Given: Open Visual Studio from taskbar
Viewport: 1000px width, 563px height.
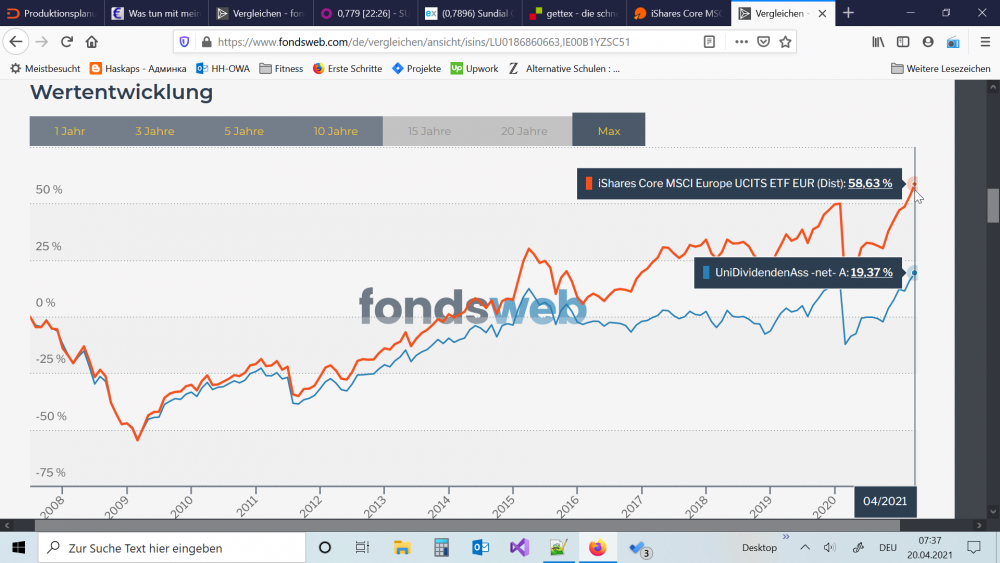Looking at the screenshot, I should click(x=519, y=548).
